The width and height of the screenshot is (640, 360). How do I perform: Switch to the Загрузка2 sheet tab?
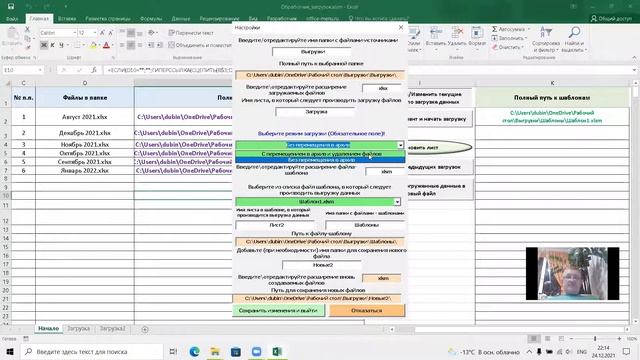point(113,329)
